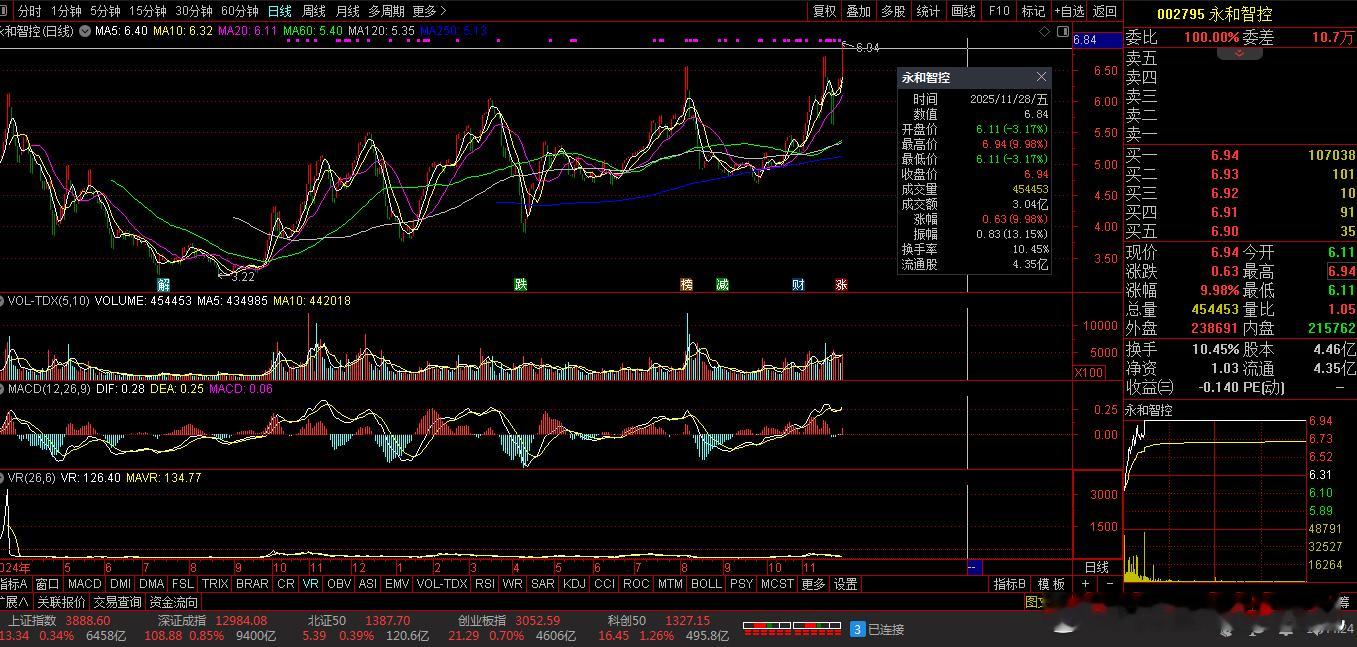Expand the order book with red chevron

click(1240, 53)
